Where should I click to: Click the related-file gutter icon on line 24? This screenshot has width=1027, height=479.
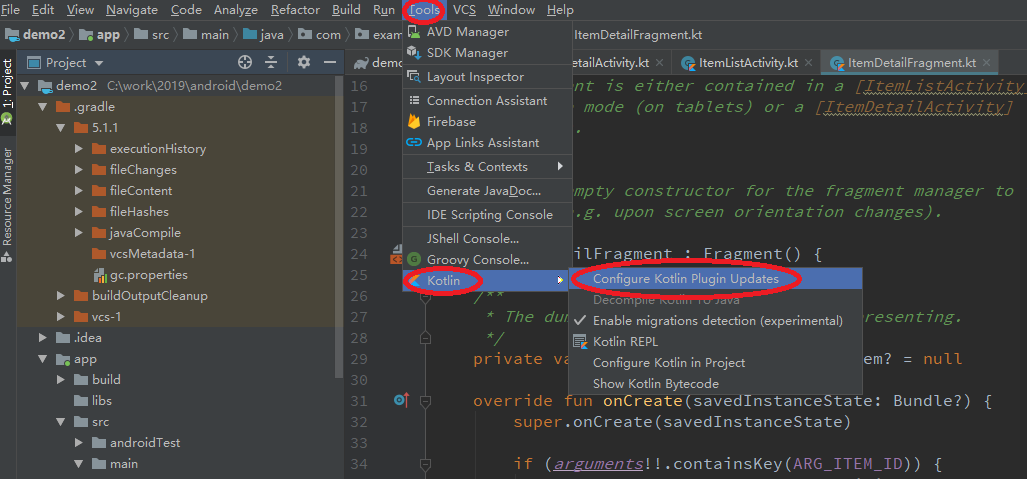coord(396,254)
